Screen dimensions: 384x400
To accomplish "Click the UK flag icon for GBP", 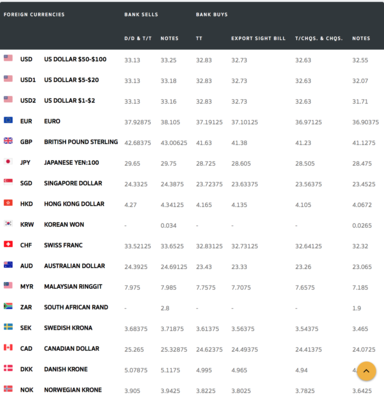I will 8,141.
